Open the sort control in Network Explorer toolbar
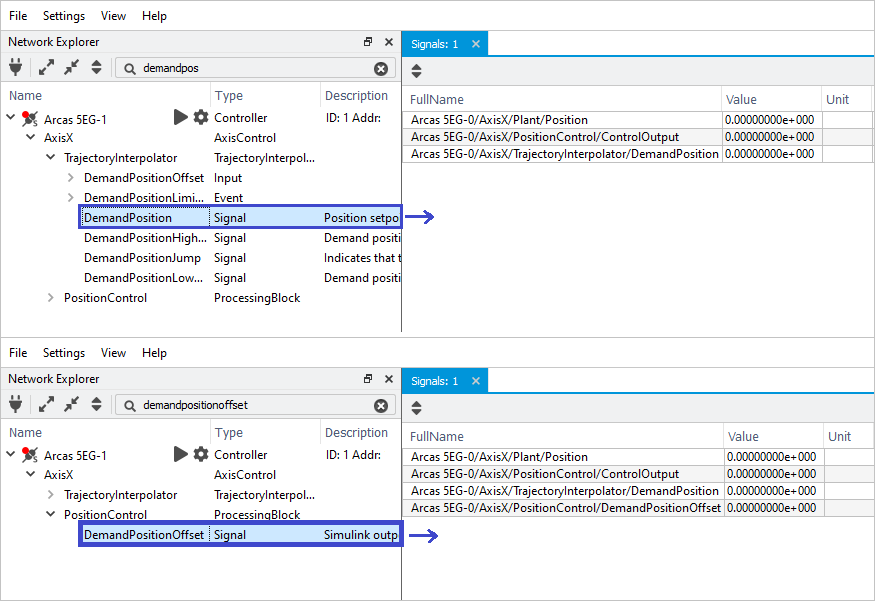The width and height of the screenshot is (875, 601). pos(96,68)
